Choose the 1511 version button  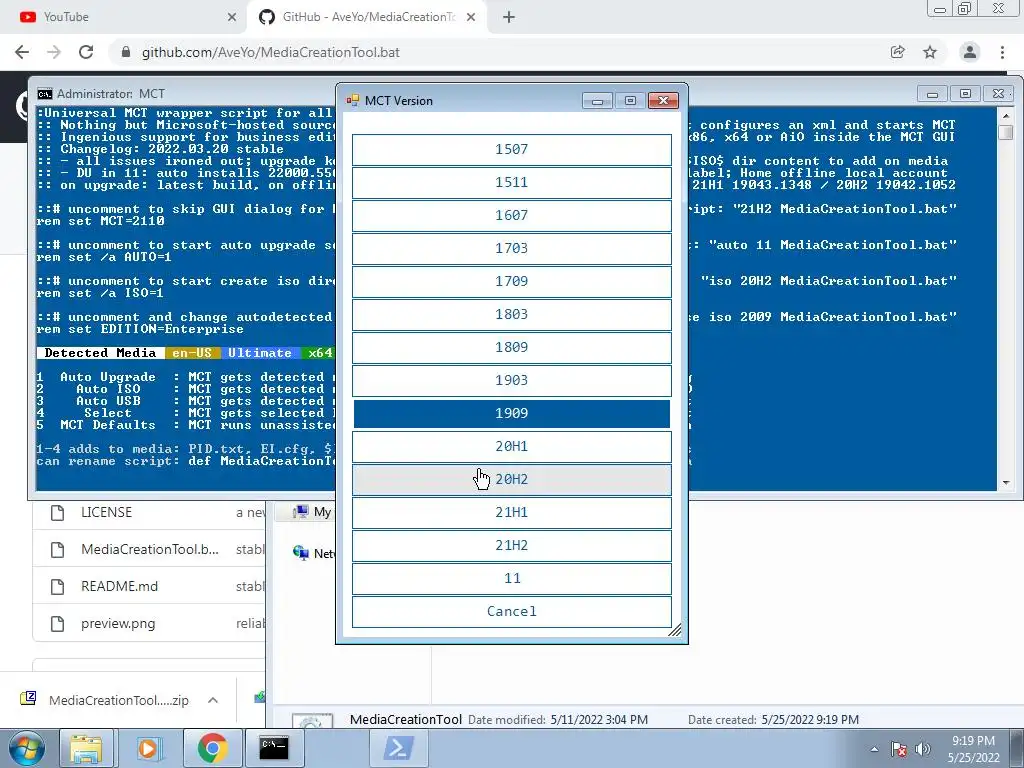511,182
